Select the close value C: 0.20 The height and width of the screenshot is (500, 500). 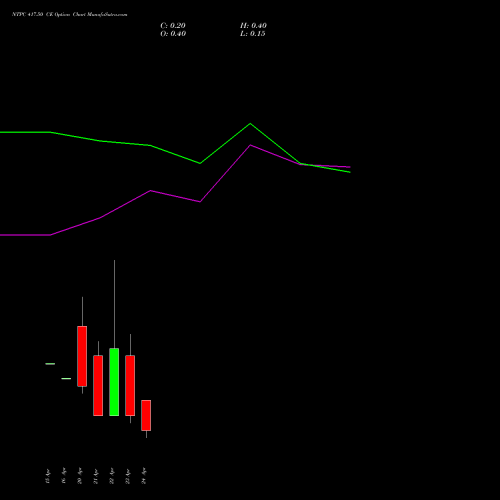click(x=173, y=26)
